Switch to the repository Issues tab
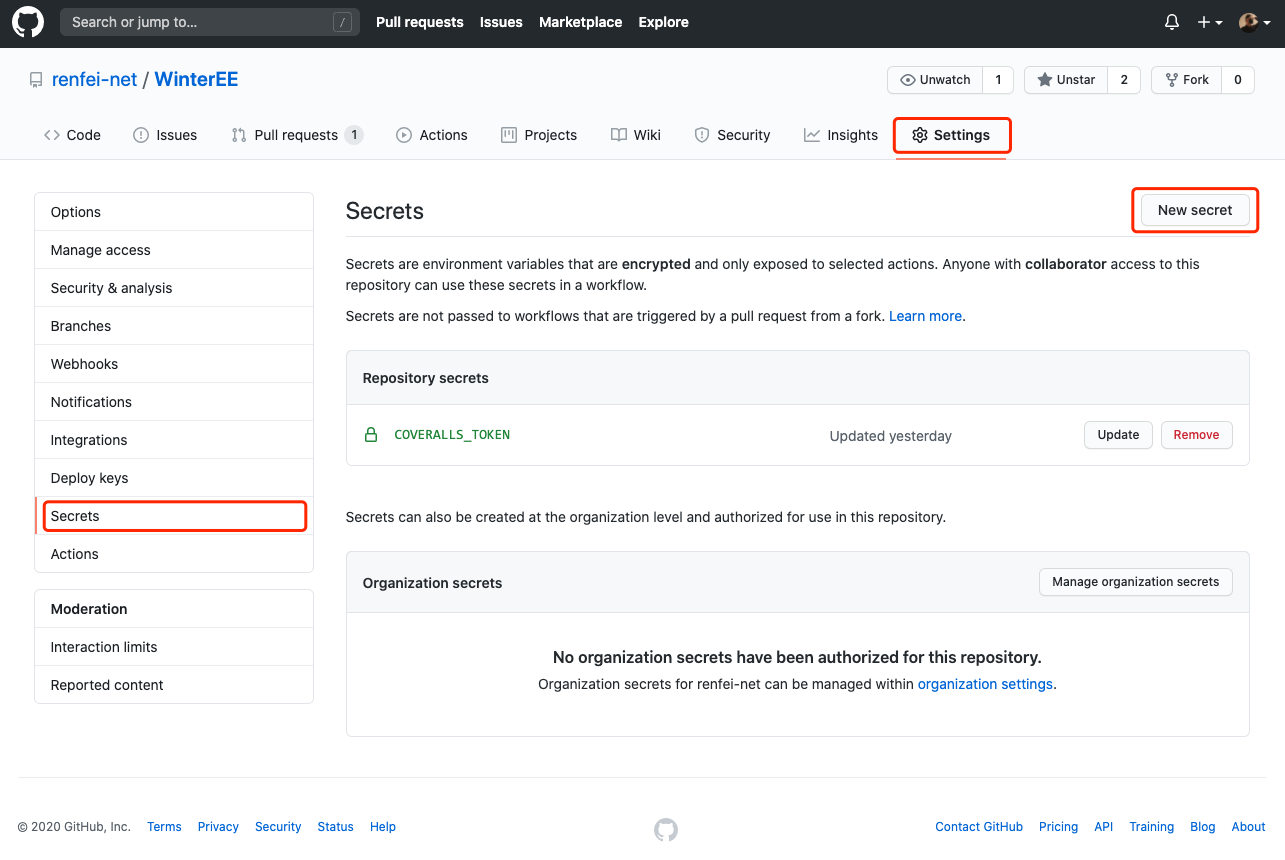Screen dimensions: 1285x860 click(x=165, y=135)
